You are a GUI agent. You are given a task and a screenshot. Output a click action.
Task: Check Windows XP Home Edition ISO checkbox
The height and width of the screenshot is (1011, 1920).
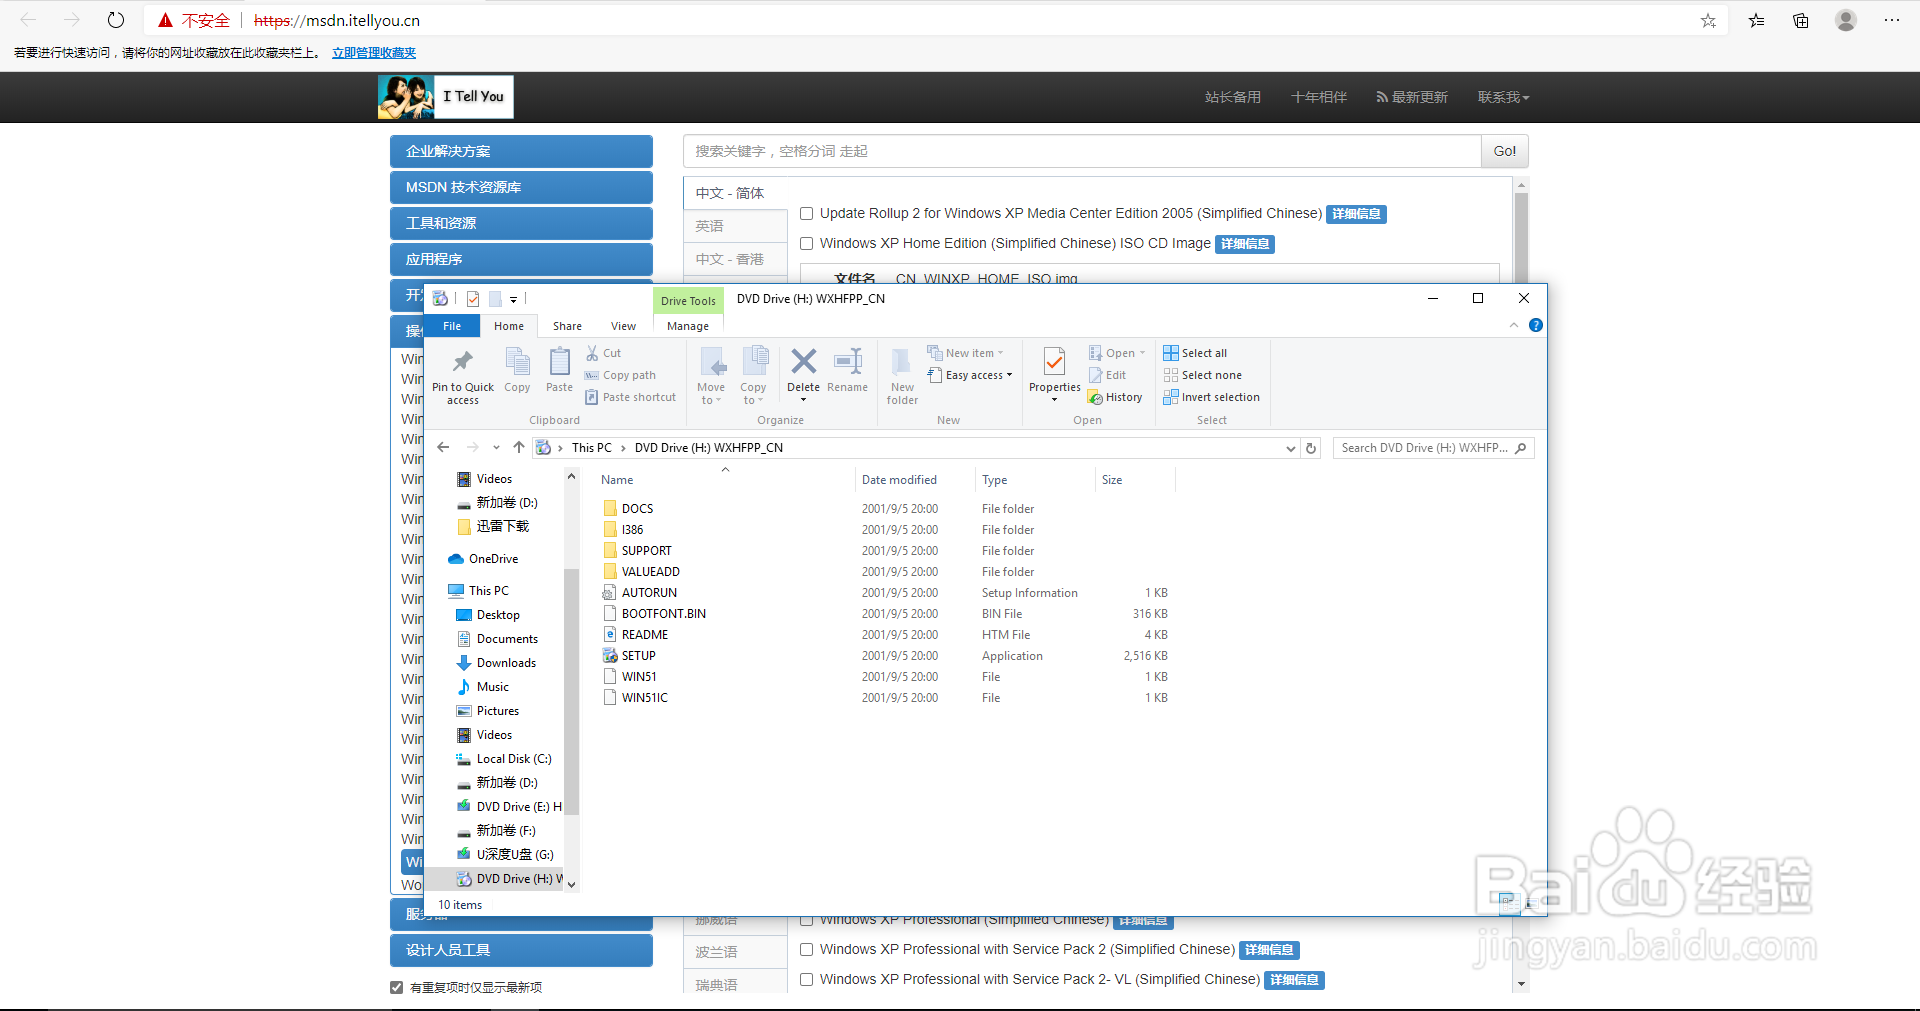point(806,244)
